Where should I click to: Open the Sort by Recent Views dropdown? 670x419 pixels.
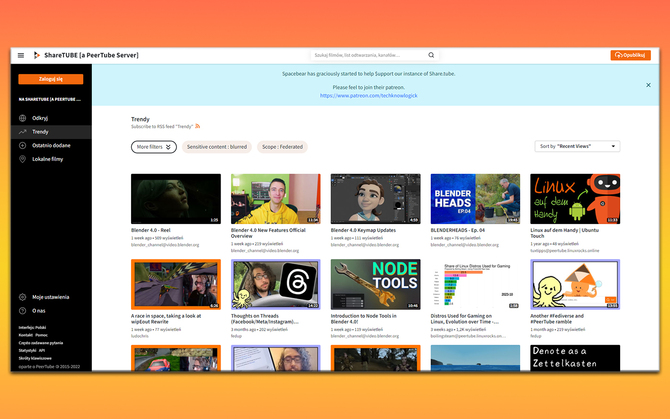click(577, 146)
